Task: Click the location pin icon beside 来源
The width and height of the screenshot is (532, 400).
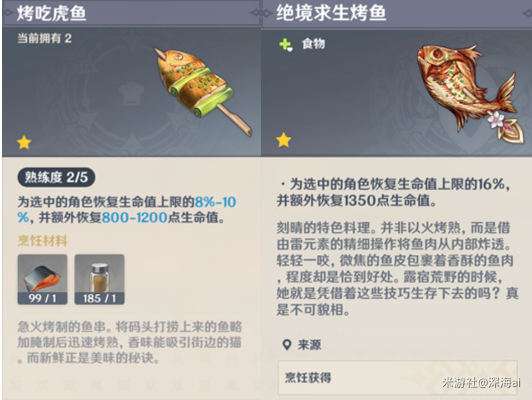Action: coord(287,345)
